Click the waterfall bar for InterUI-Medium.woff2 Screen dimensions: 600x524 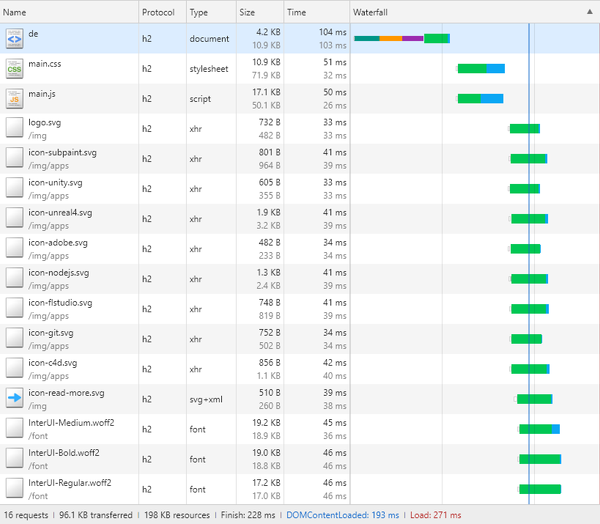click(x=540, y=429)
